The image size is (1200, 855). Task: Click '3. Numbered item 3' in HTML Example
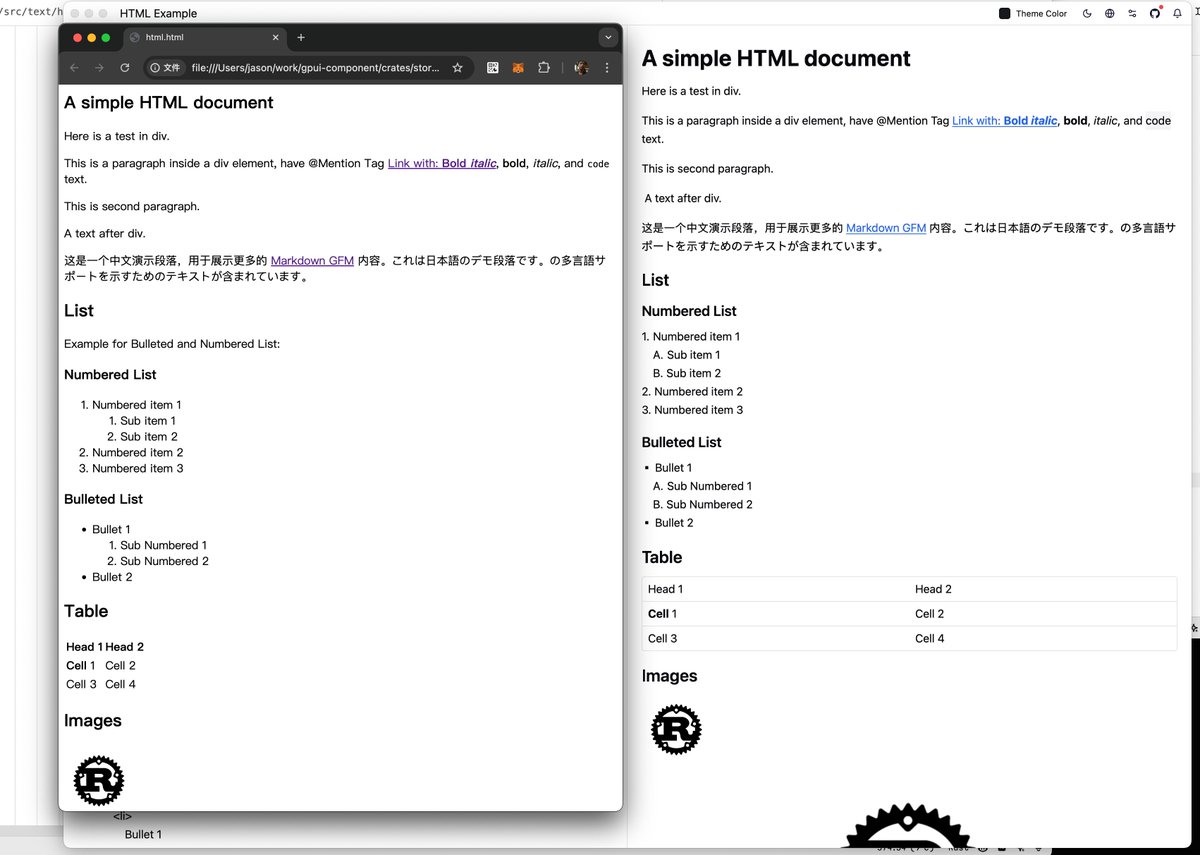coord(693,410)
